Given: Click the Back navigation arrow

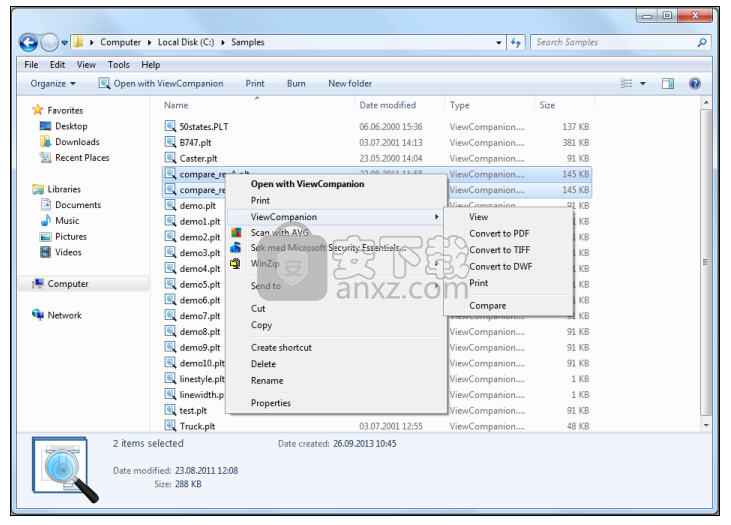Looking at the screenshot, I should tap(28, 43).
